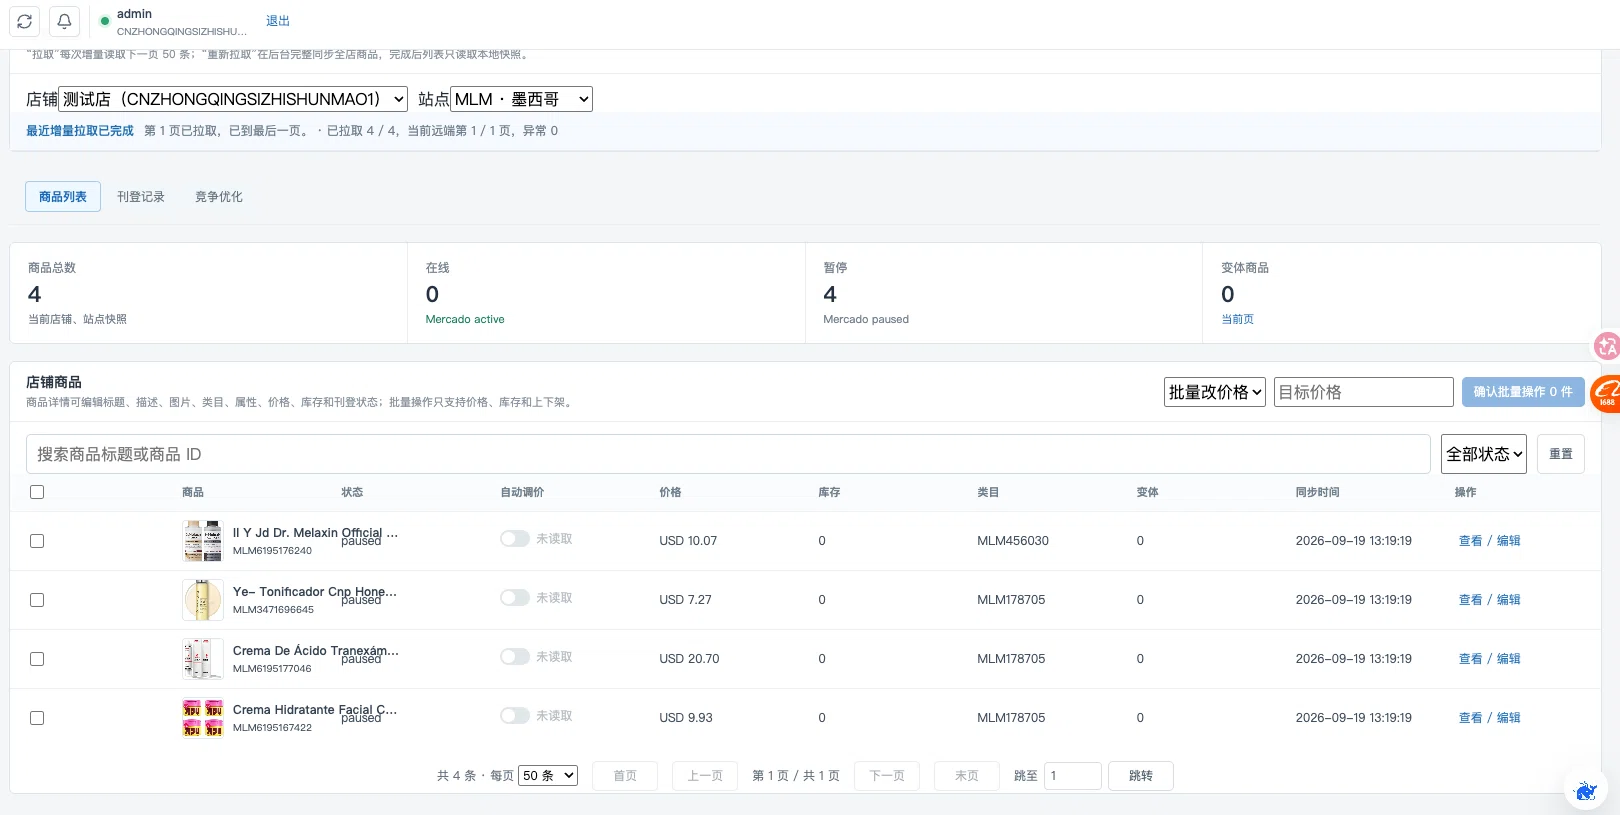This screenshot has width=1620, height=815.
Task: Open the 批量改价格 batch action dropdown
Action: point(1215,392)
